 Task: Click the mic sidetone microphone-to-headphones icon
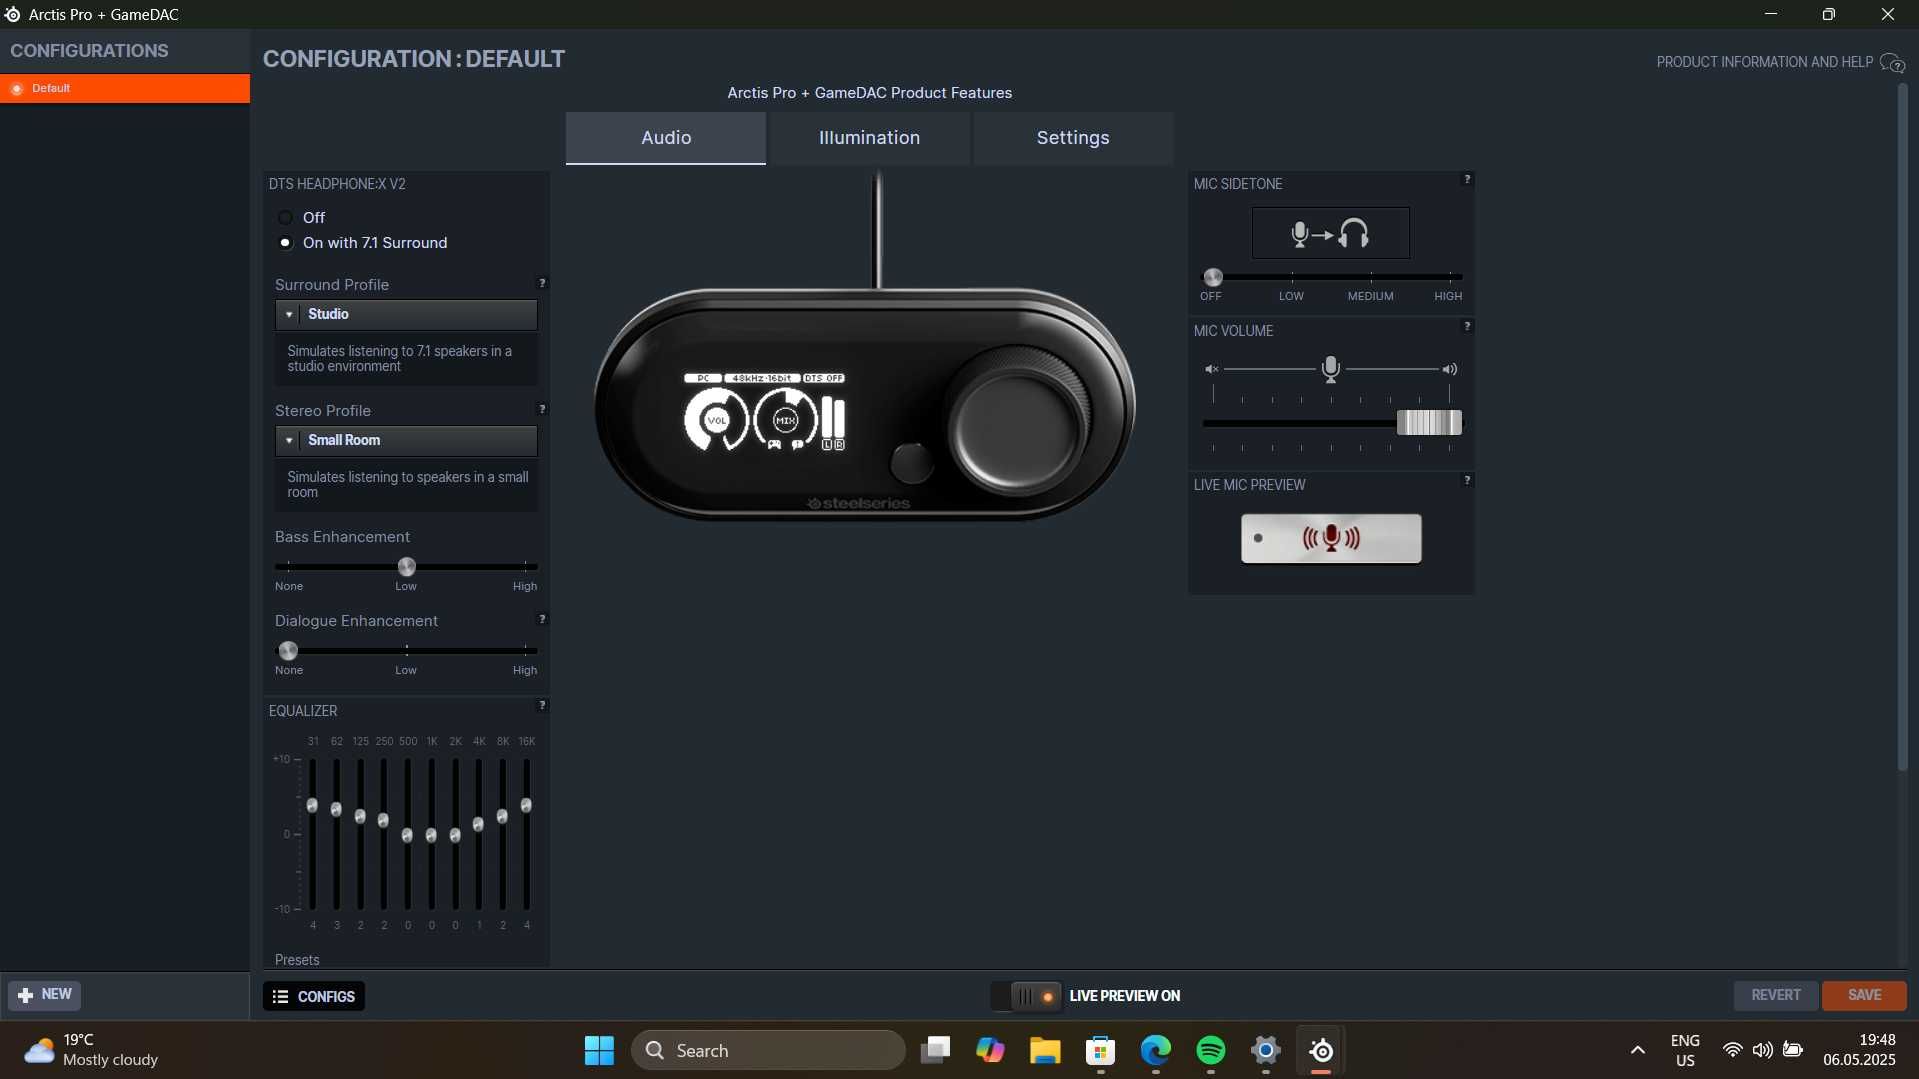[x=1331, y=233]
